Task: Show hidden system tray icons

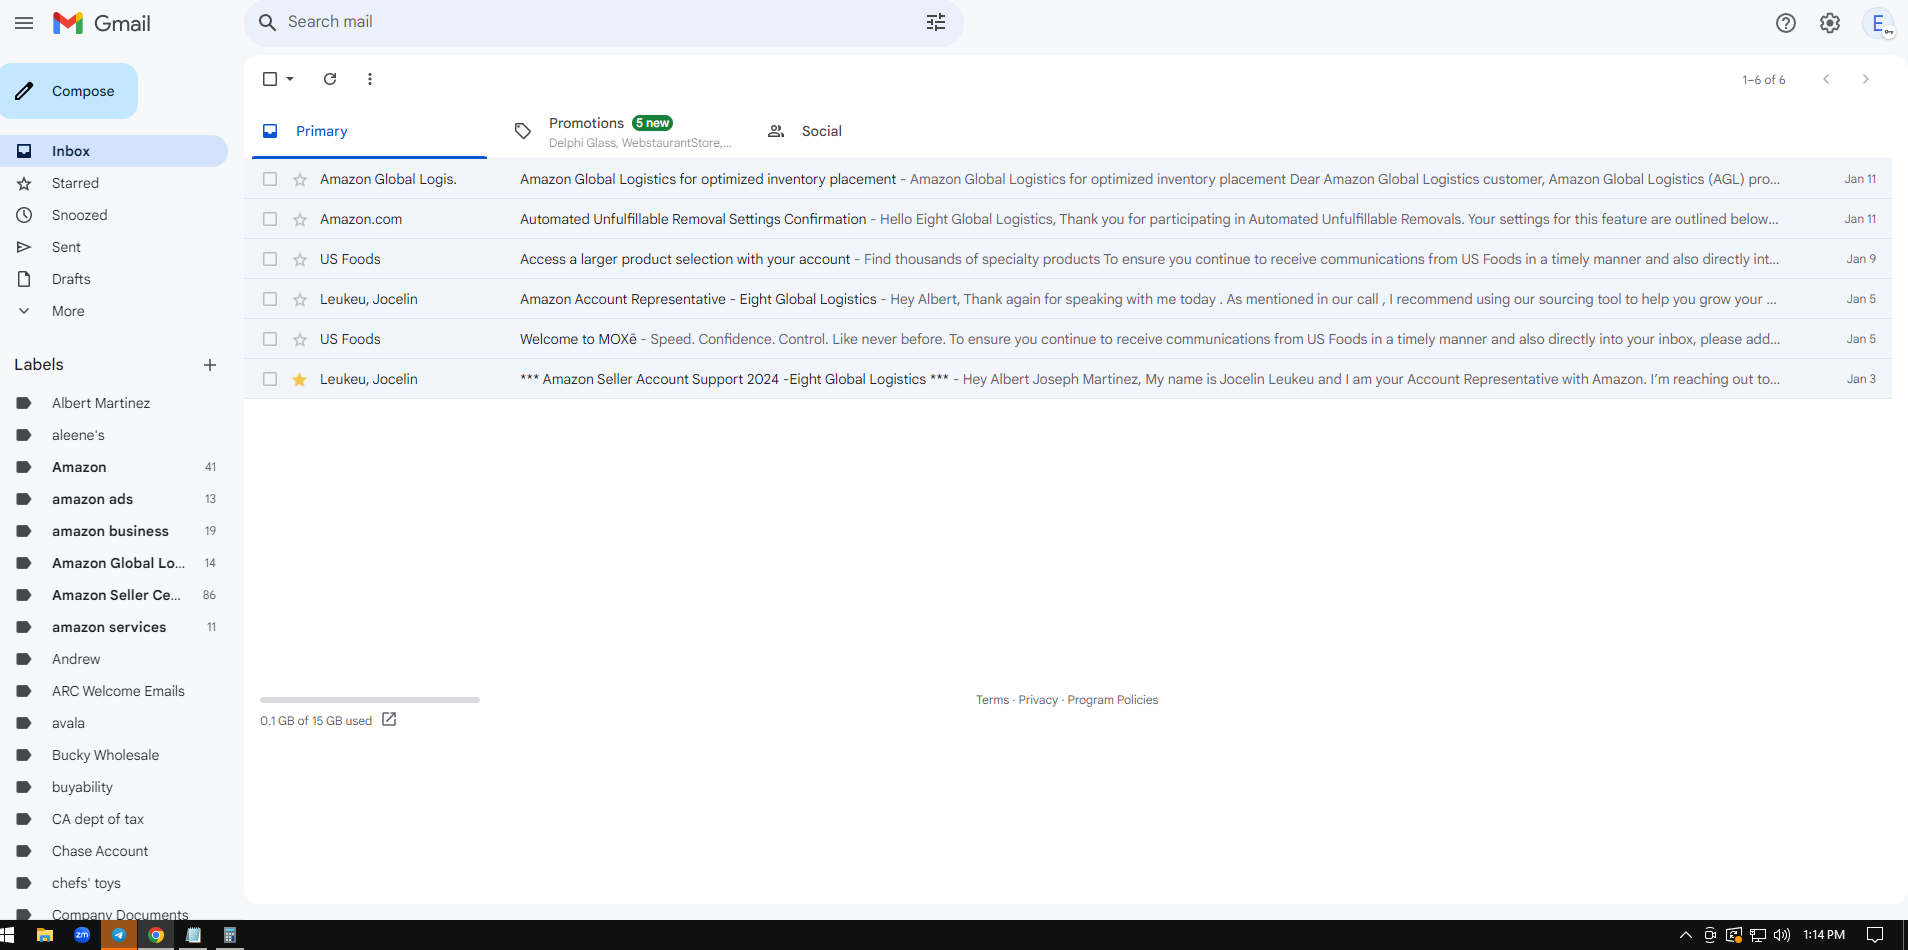Action: (1686, 935)
